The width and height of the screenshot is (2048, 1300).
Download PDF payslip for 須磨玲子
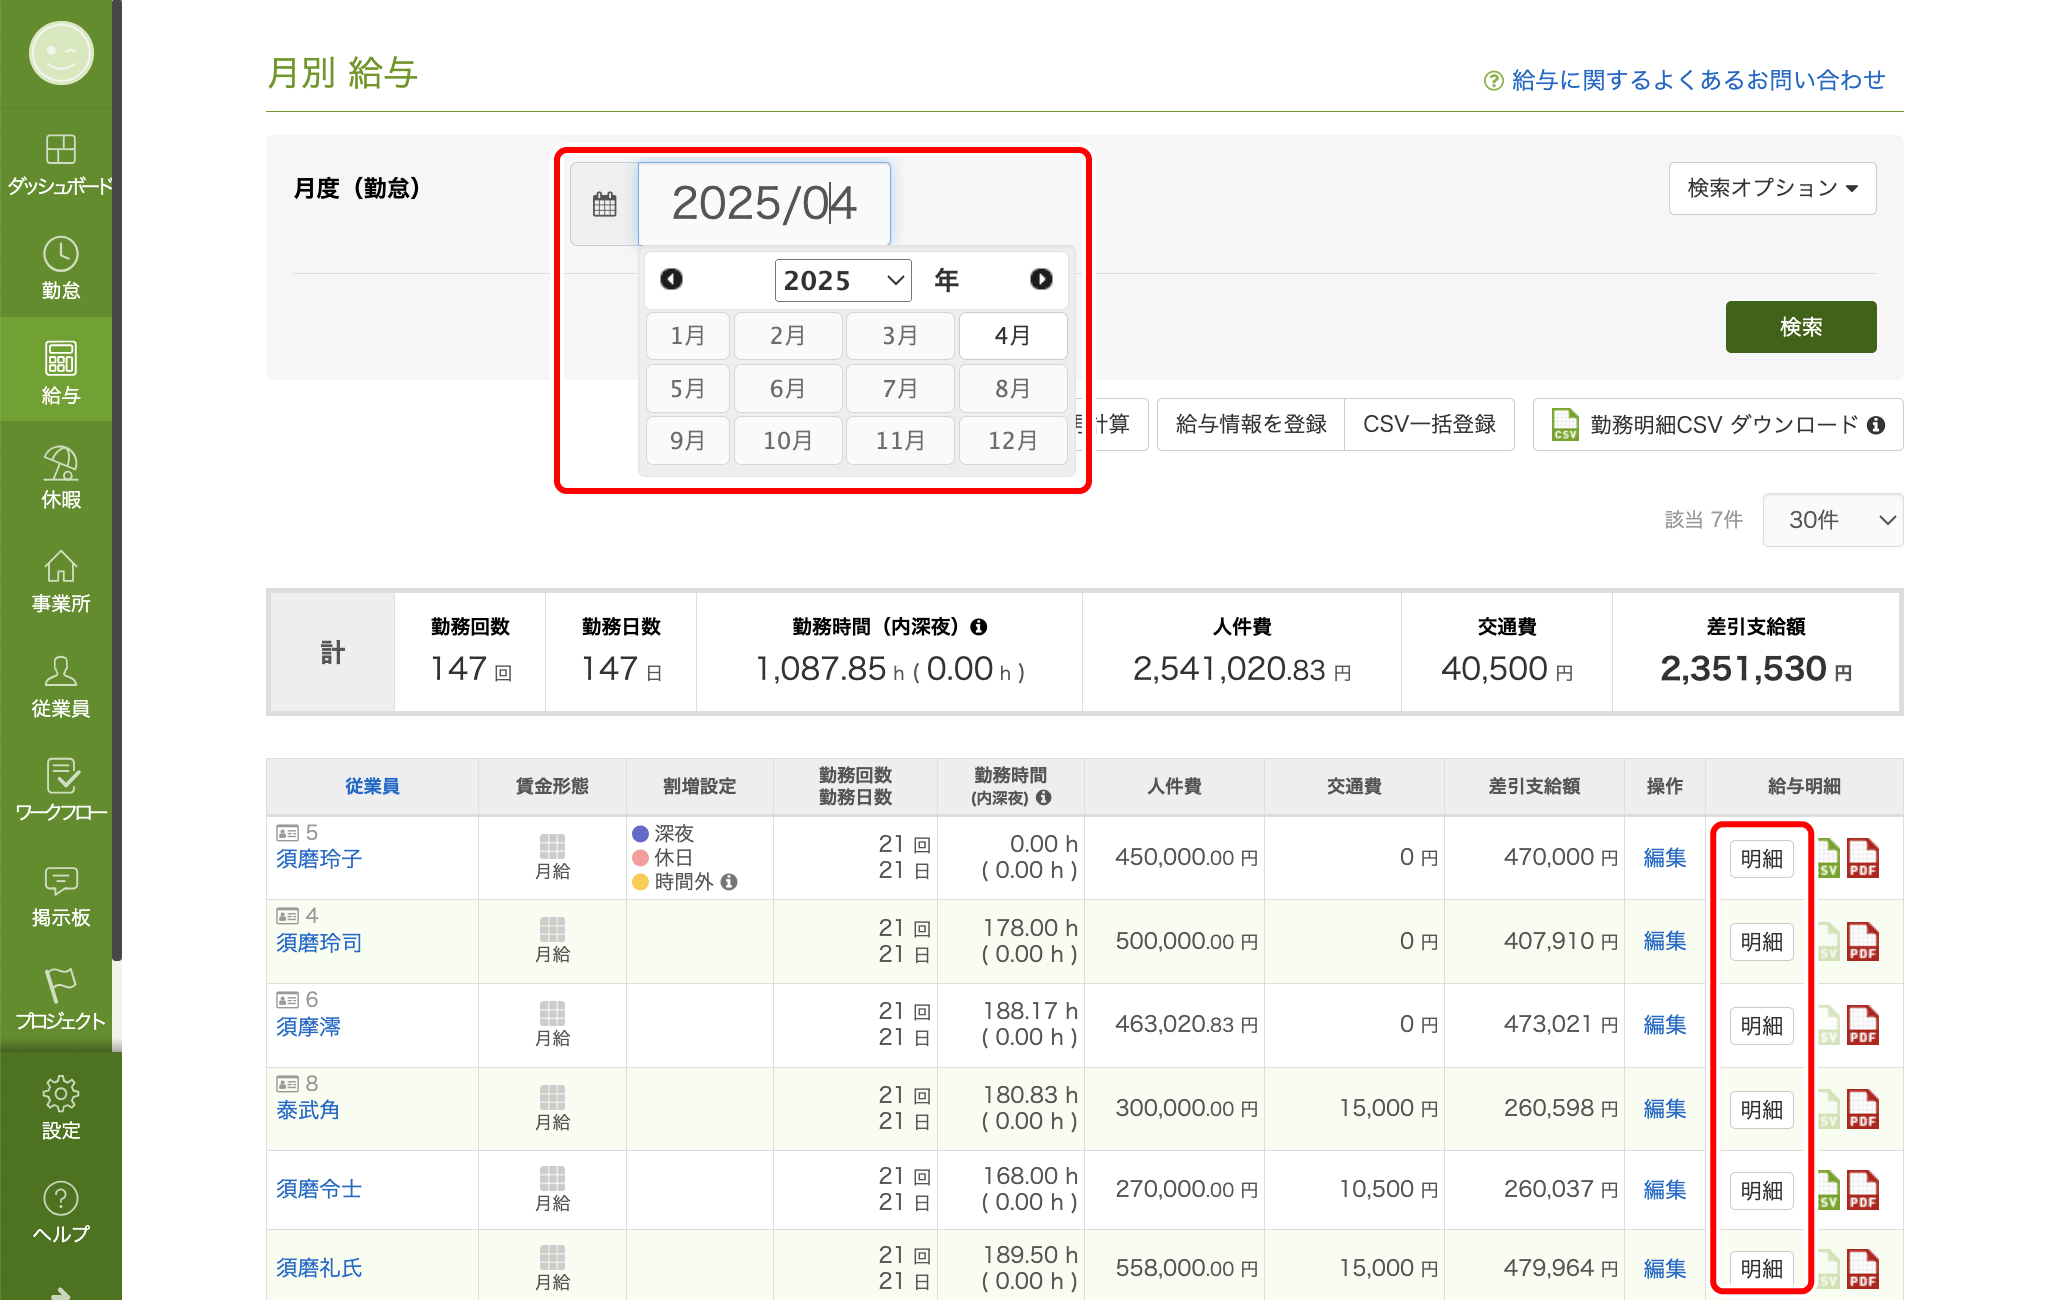[1862, 858]
